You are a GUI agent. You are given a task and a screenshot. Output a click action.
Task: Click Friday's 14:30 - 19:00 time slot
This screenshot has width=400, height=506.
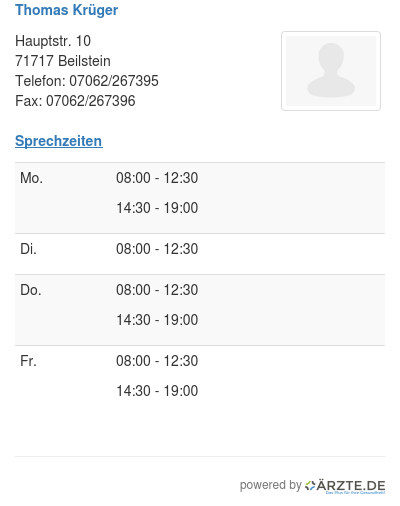pyautogui.click(x=157, y=391)
